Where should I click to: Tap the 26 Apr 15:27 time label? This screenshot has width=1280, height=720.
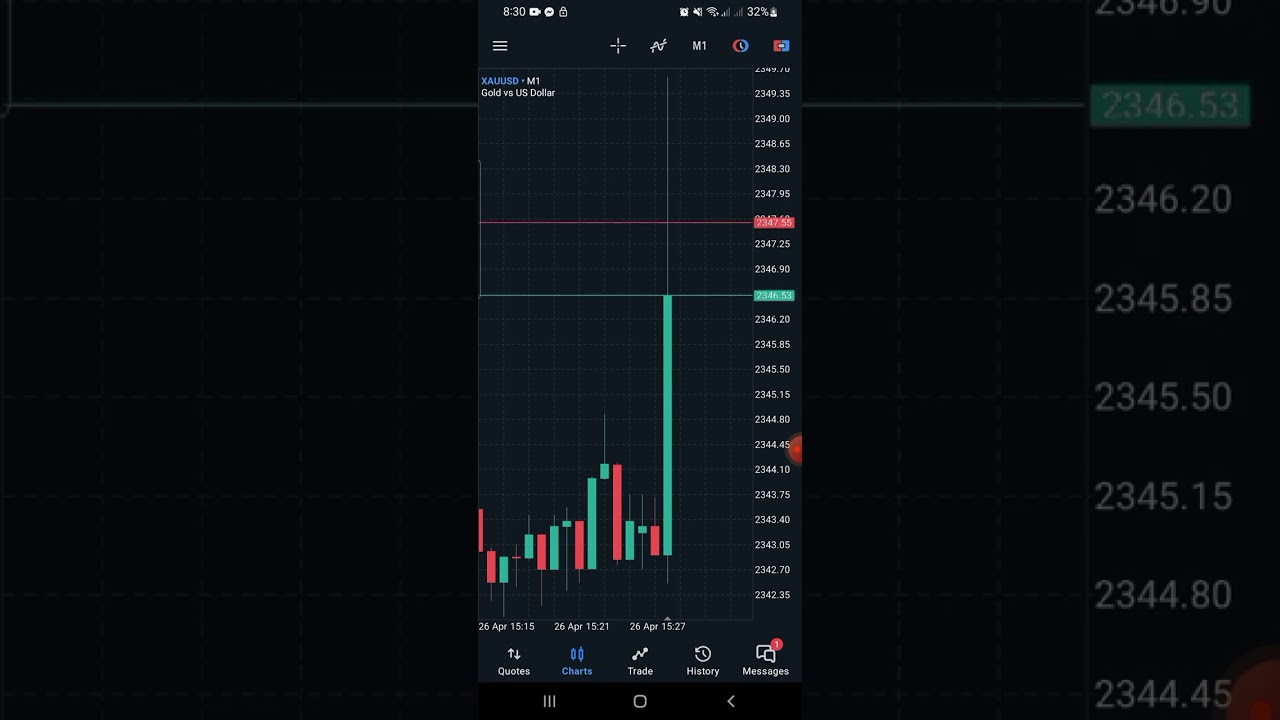pos(657,627)
